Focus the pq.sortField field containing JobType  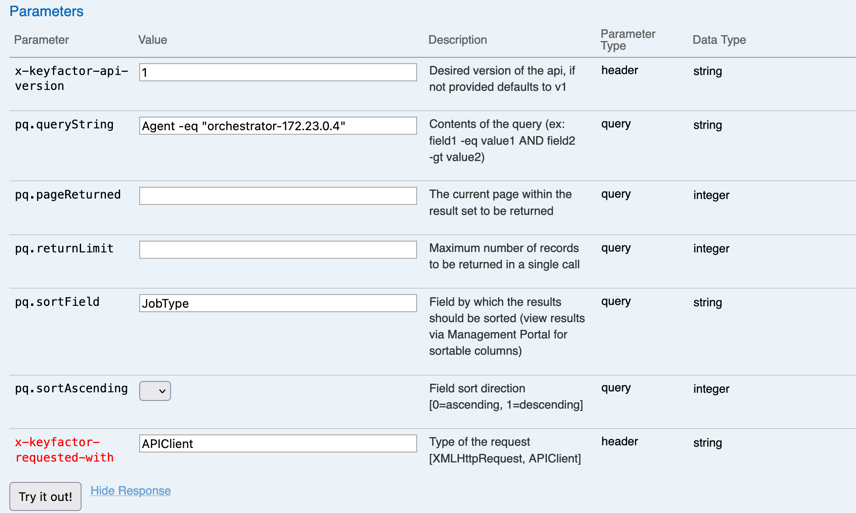(278, 303)
